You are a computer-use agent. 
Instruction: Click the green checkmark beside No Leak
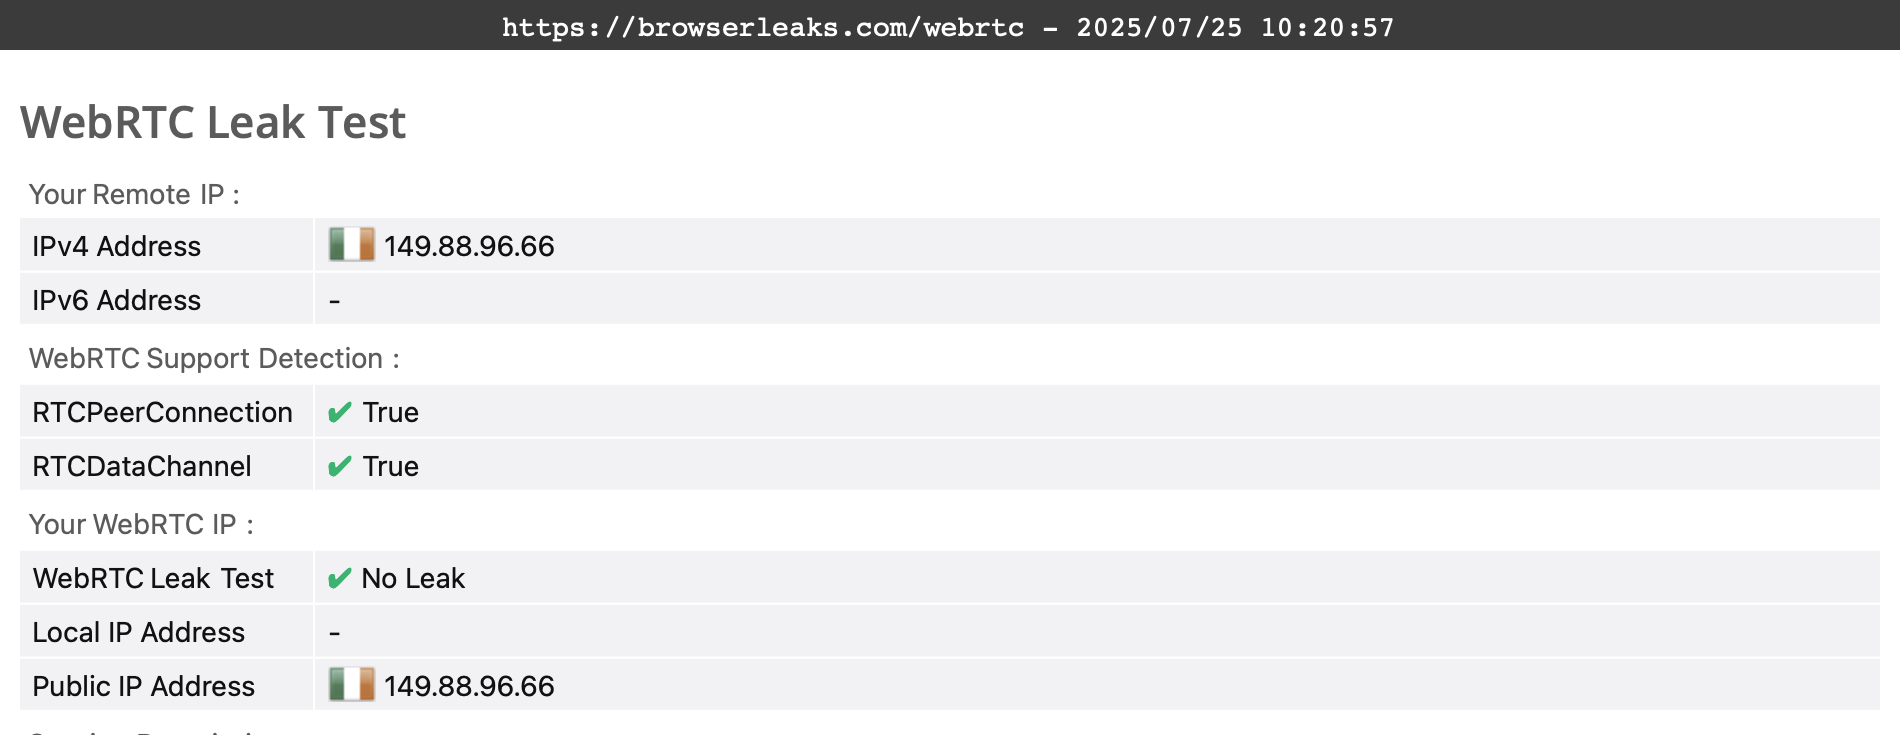[340, 578]
